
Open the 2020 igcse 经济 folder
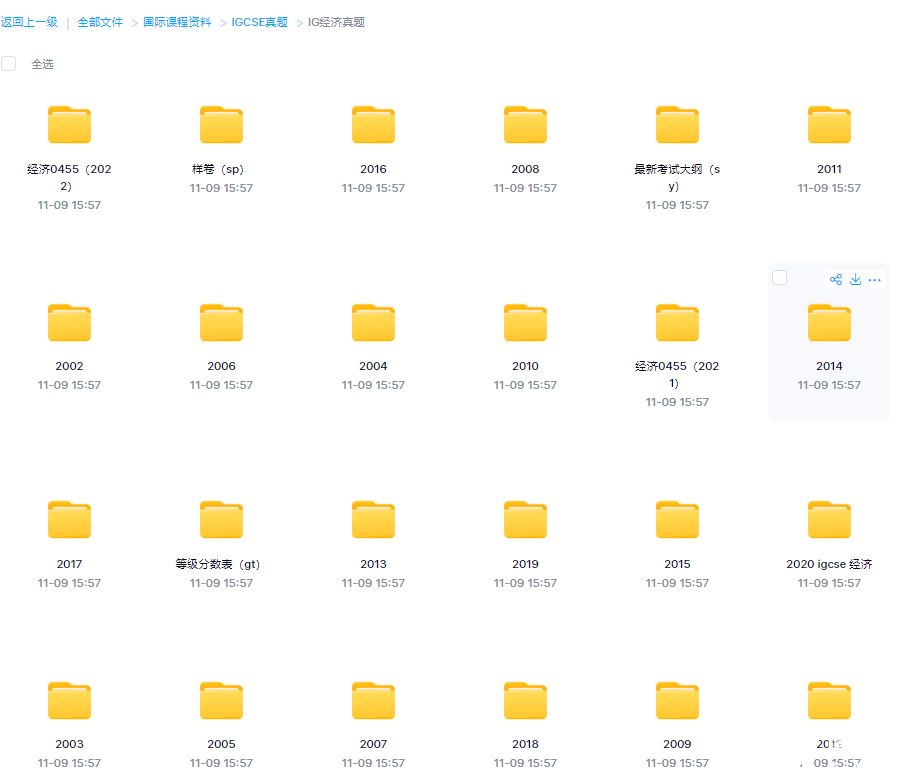pyautogui.click(x=829, y=520)
